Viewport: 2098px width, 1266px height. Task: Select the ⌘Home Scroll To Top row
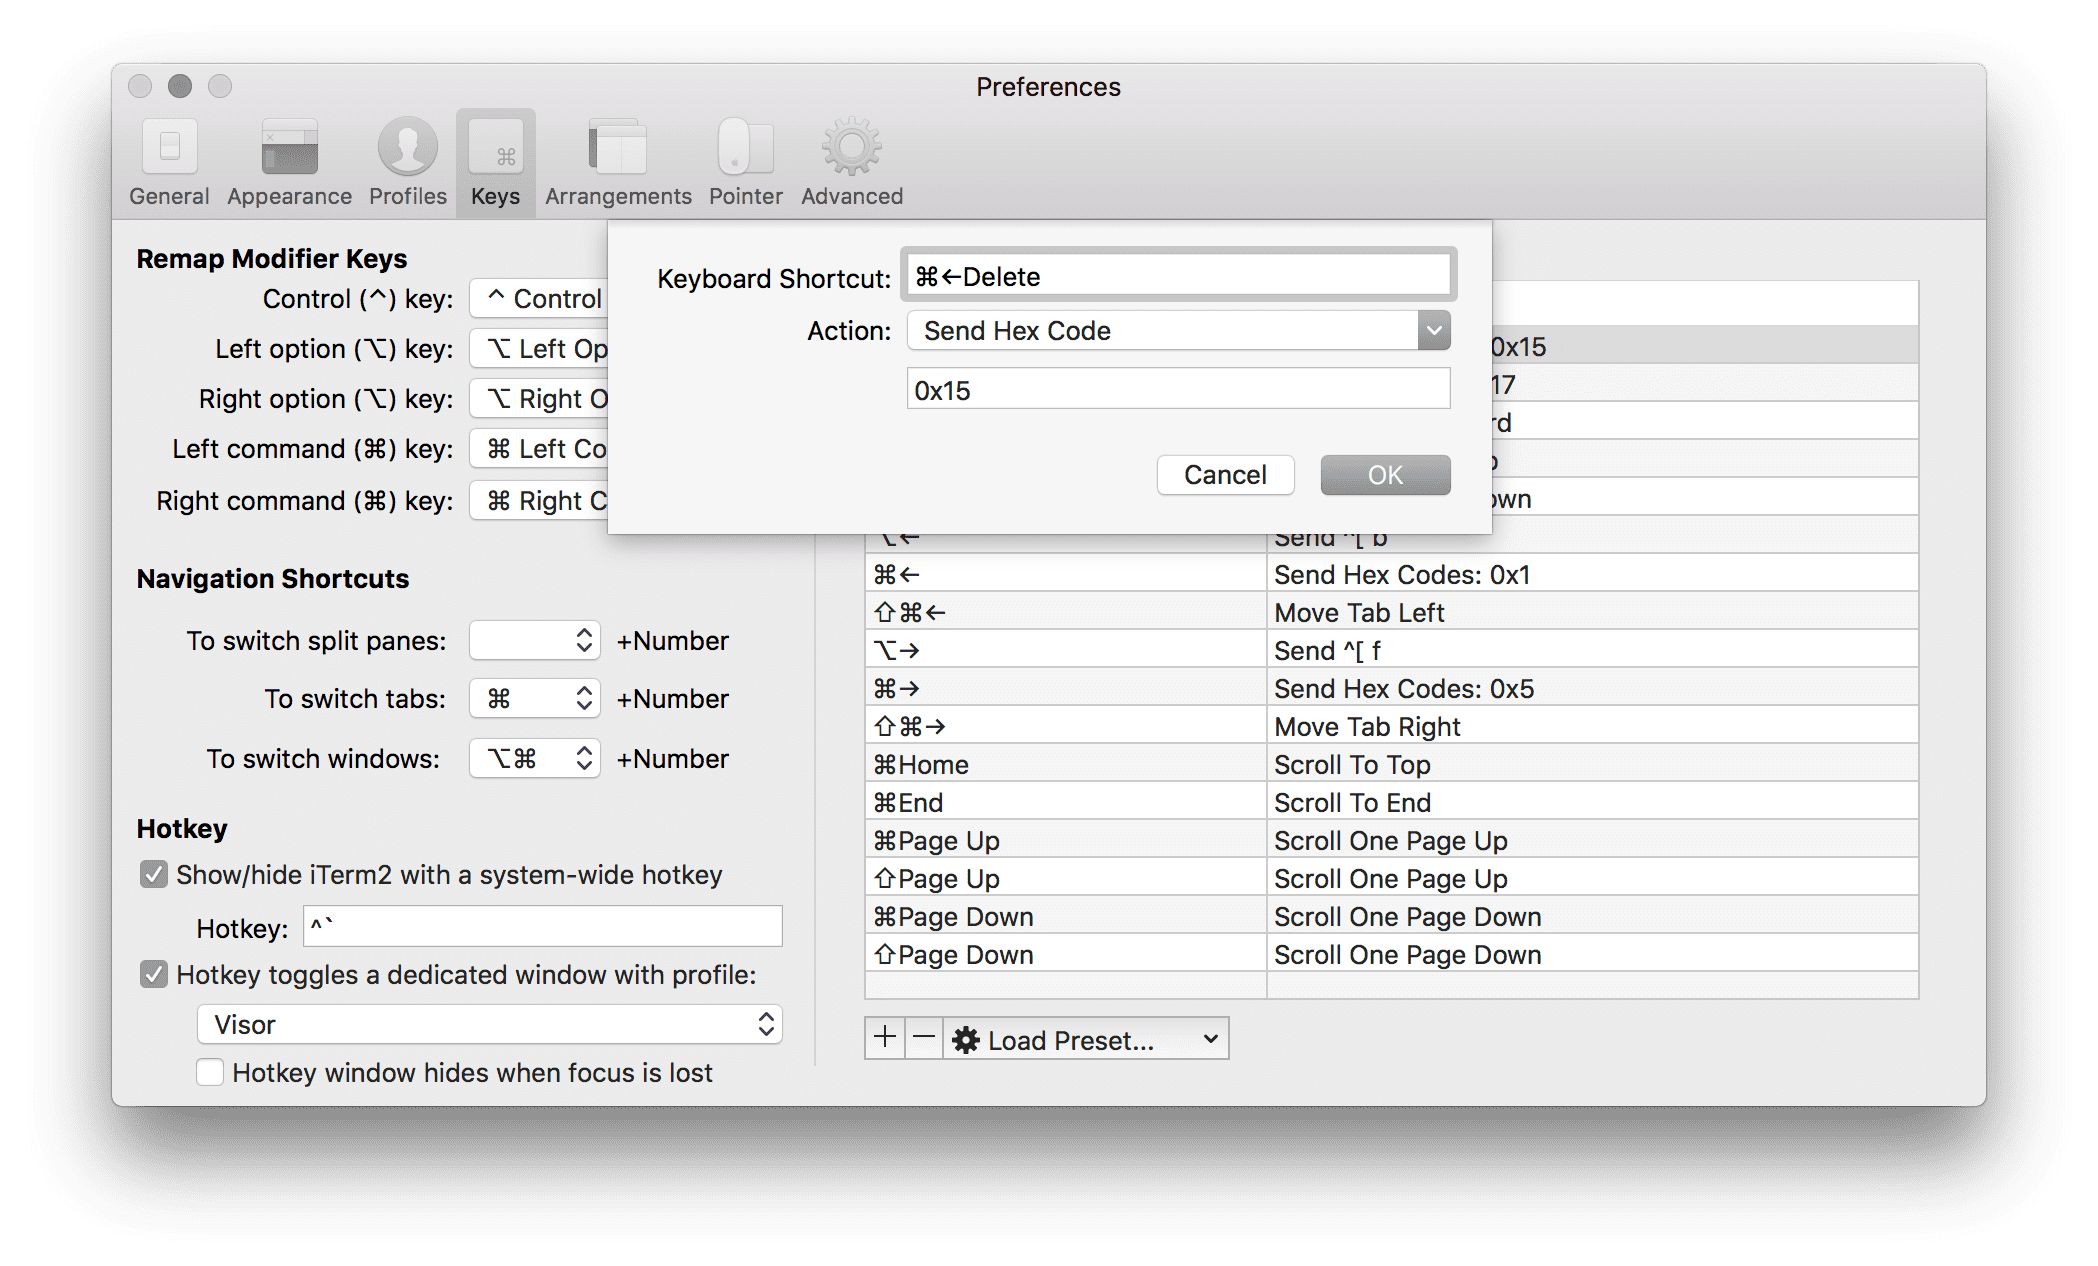point(1390,764)
